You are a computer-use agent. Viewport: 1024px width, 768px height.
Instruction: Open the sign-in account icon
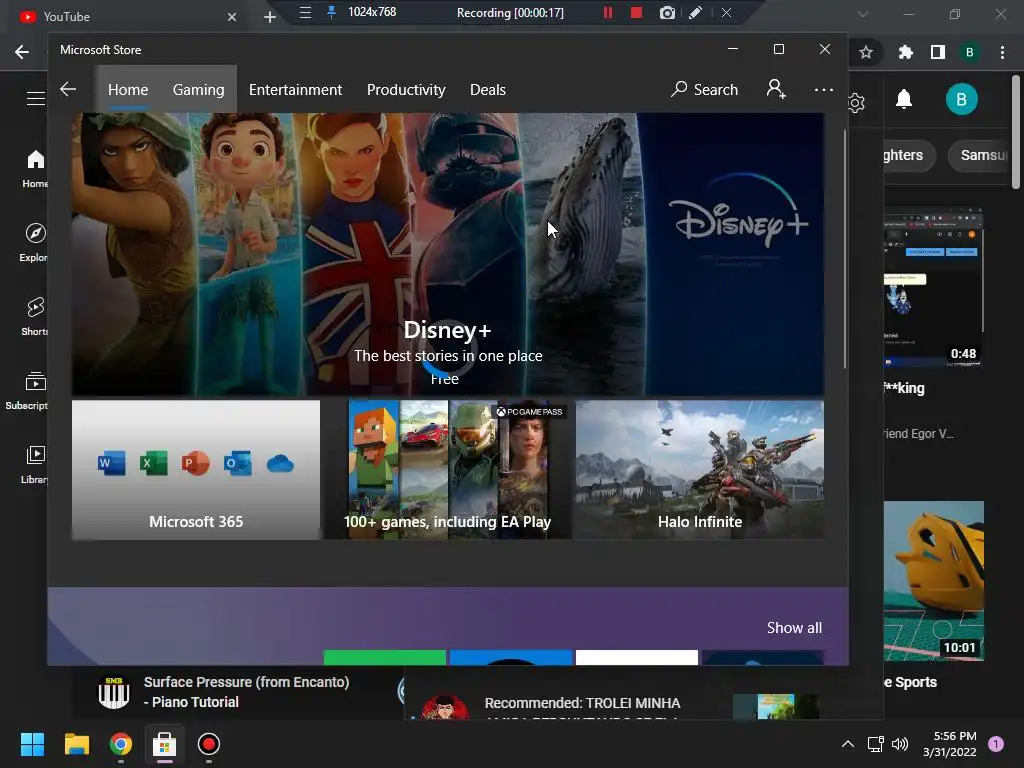(776, 89)
